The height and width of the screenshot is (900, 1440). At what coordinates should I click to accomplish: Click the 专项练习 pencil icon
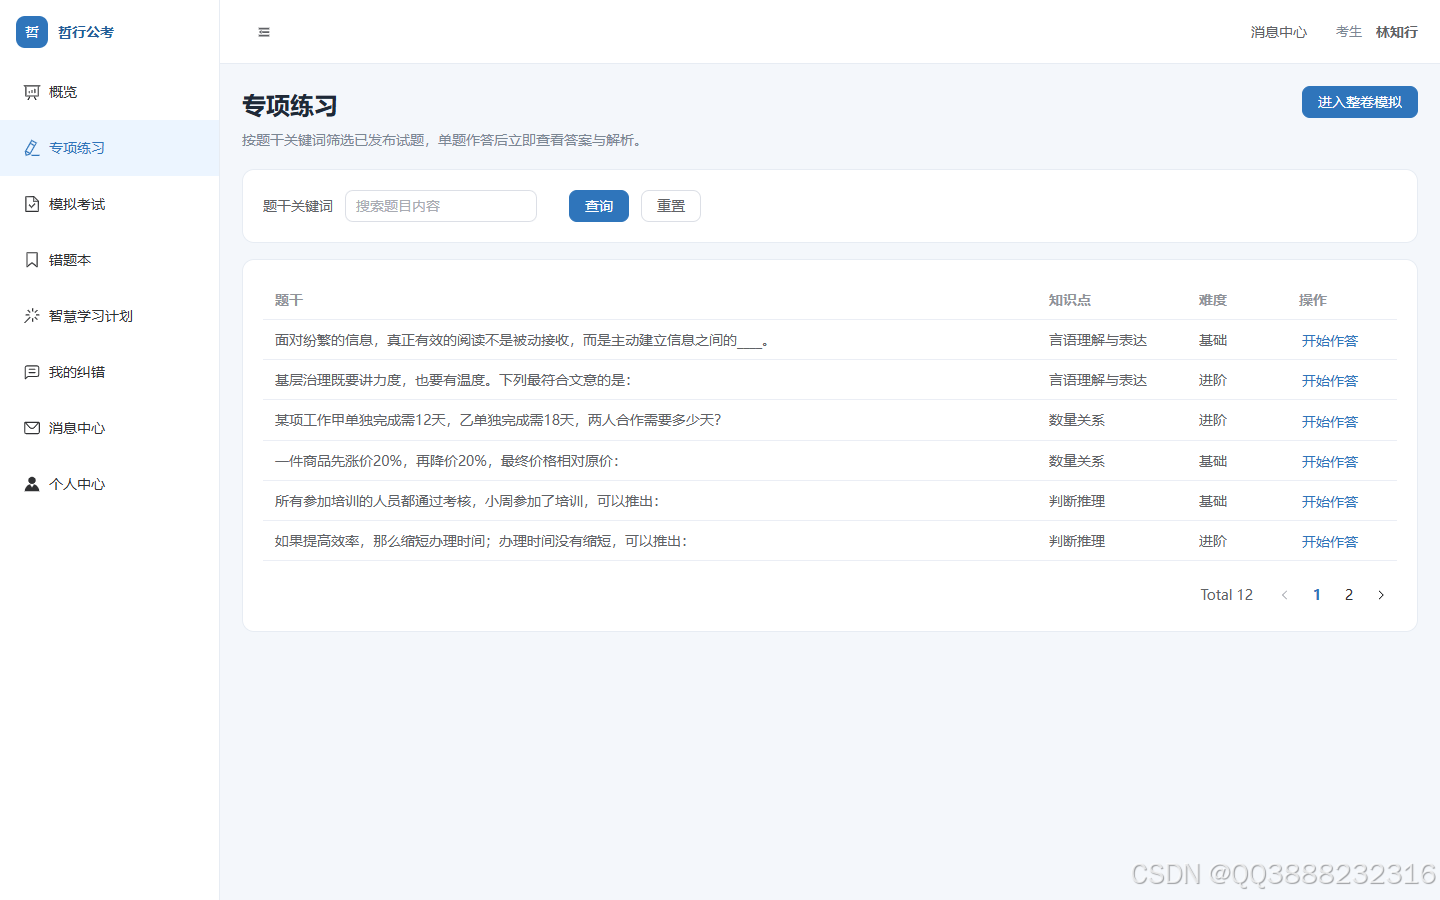(x=32, y=148)
